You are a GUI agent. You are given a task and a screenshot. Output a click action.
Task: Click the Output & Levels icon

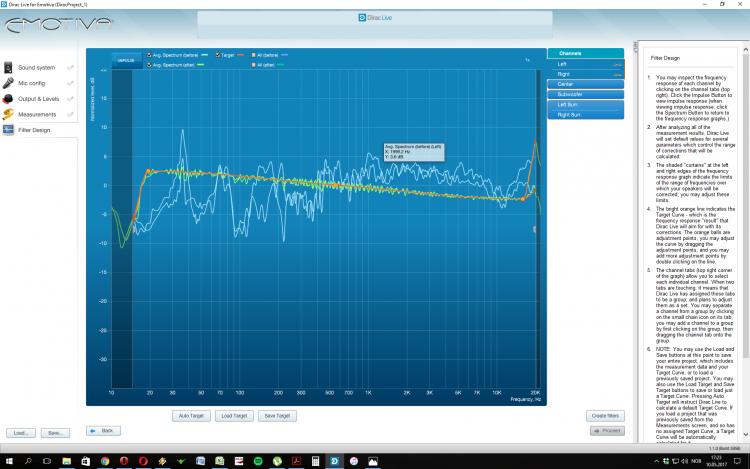pyautogui.click(x=8, y=99)
